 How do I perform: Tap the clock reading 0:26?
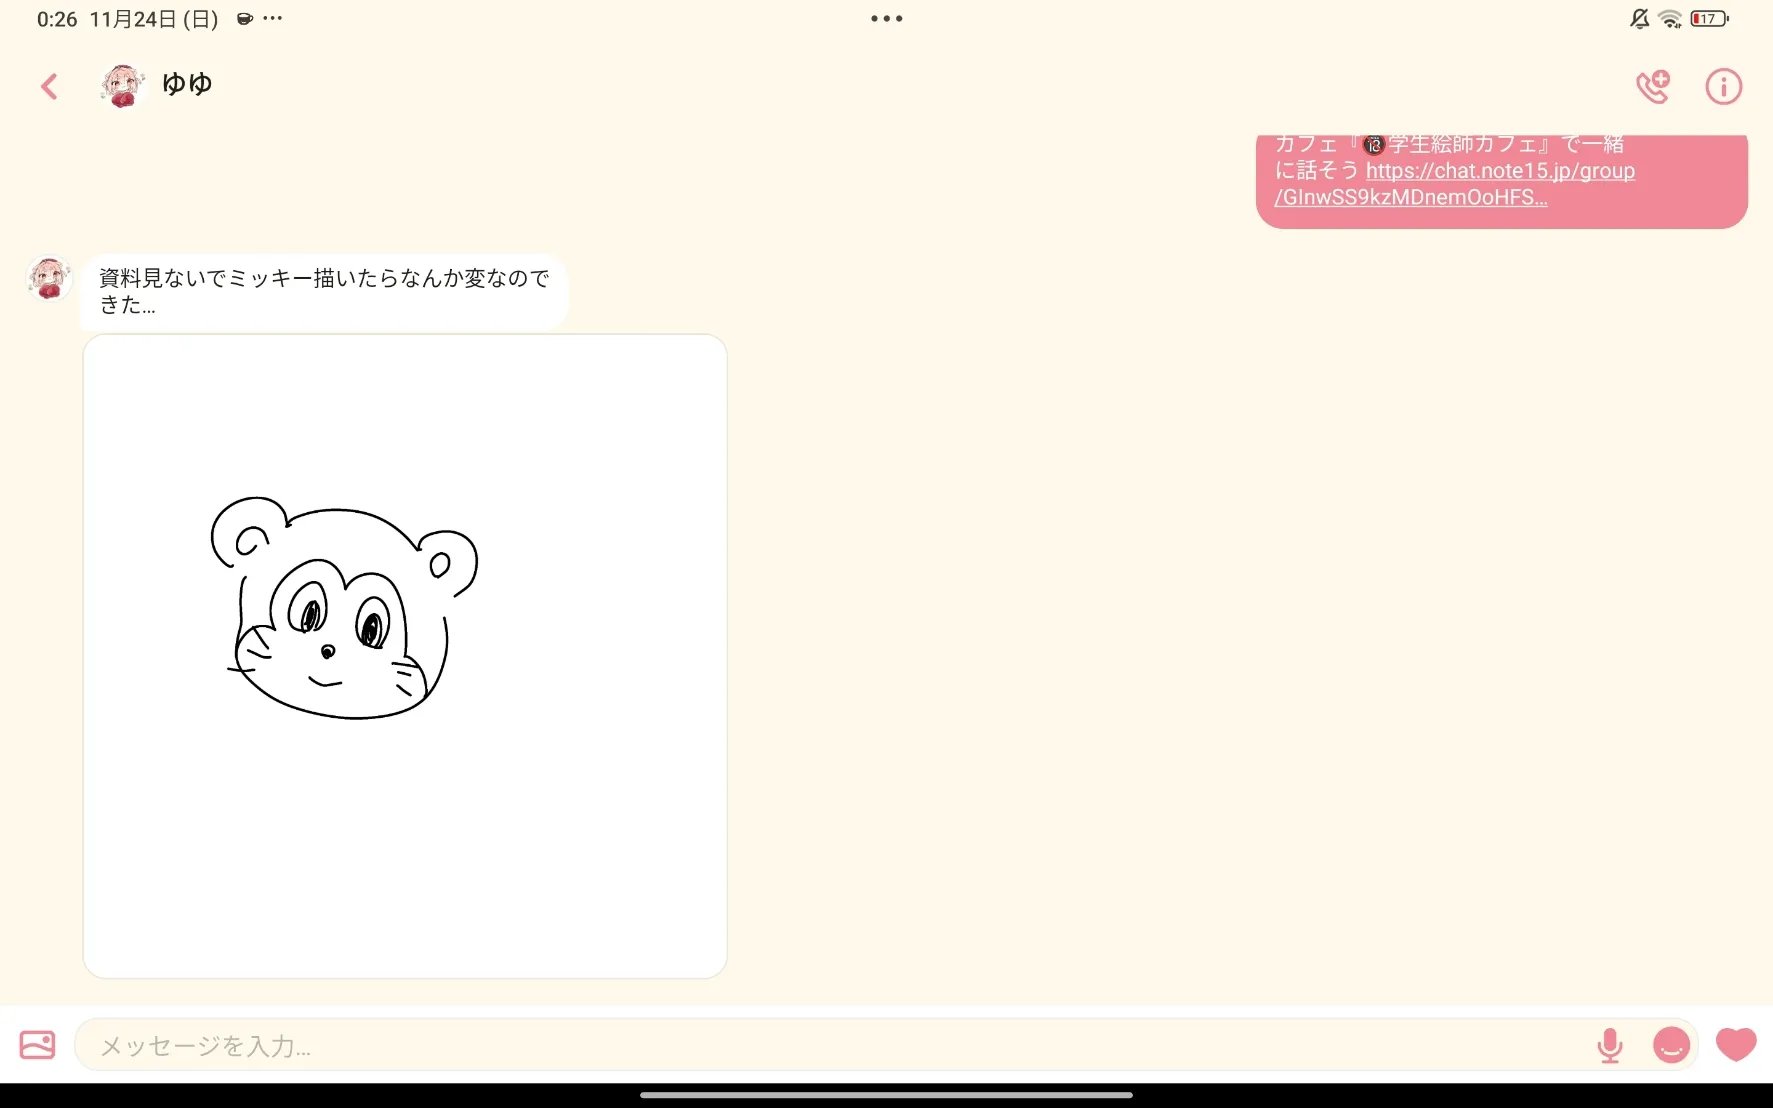click(57, 20)
